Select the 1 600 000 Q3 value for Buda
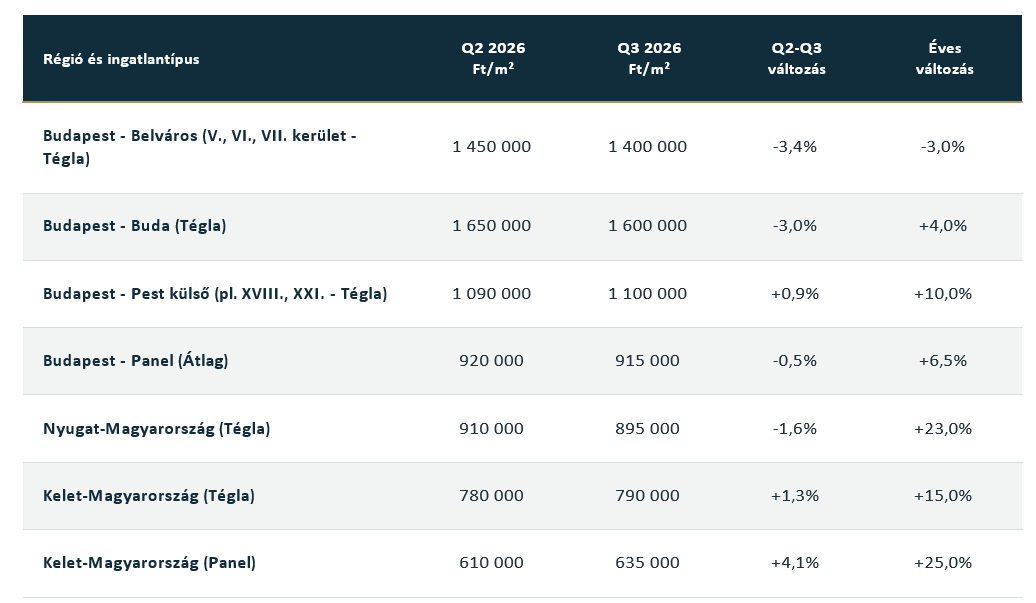 tap(648, 226)
